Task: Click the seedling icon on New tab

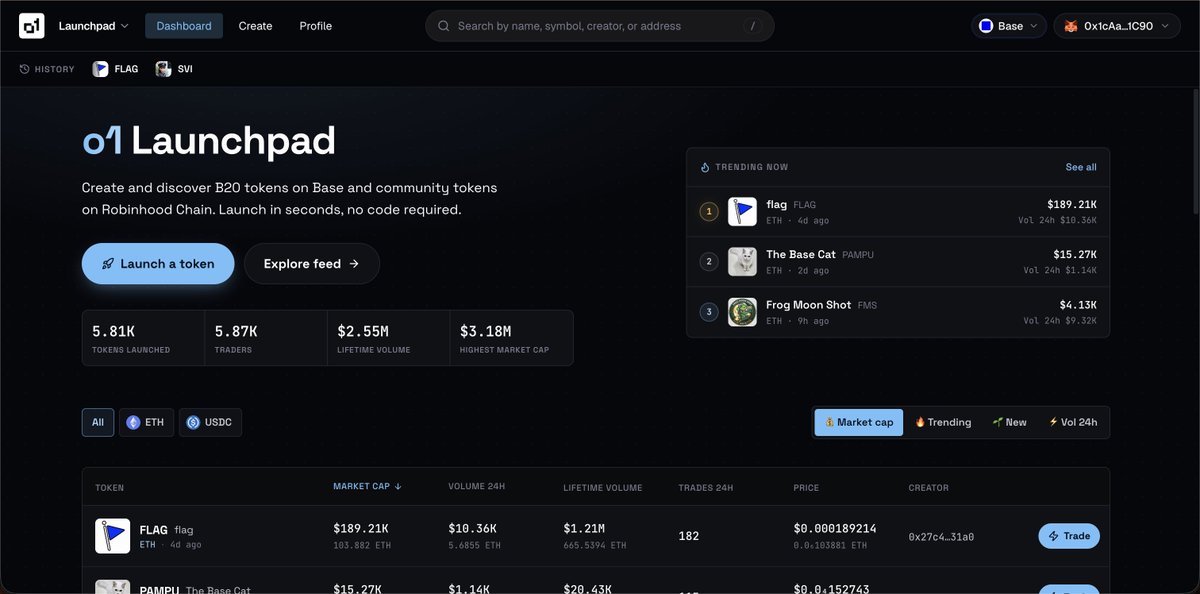Action: pos(997,422)
